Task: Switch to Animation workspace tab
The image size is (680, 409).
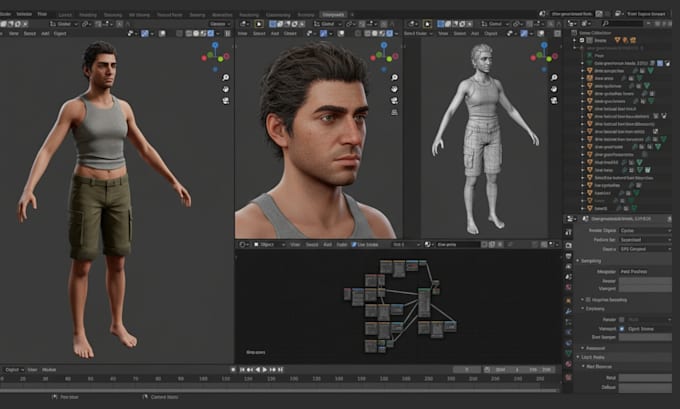Action: coord(222,15)
